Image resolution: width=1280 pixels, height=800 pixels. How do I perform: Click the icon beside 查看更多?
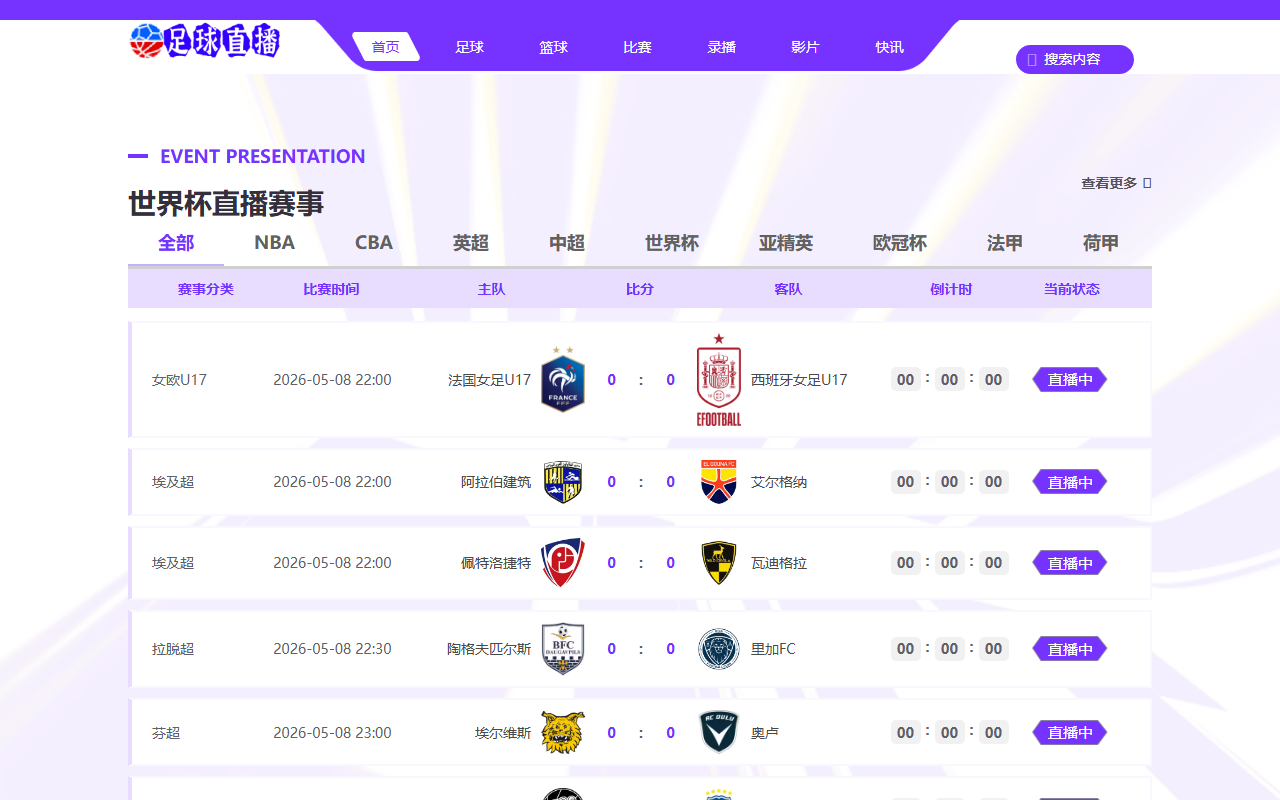[1147, 183]
